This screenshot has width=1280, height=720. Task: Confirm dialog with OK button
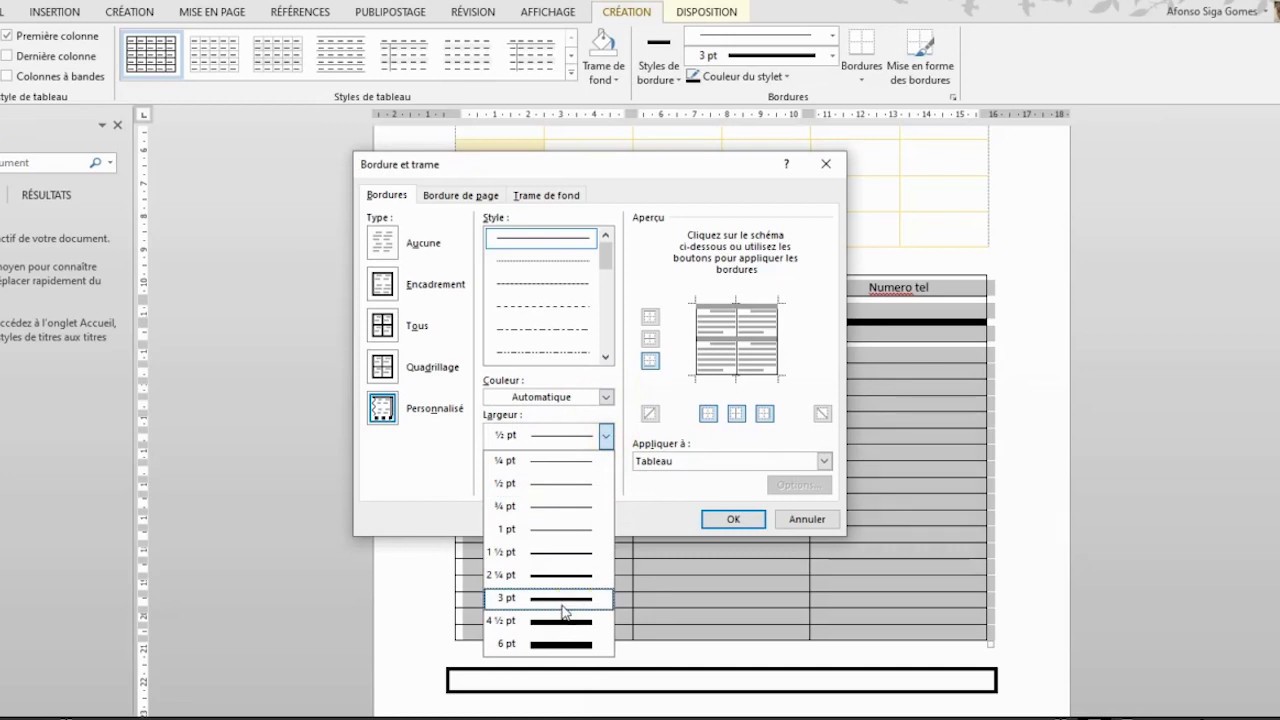733,519
